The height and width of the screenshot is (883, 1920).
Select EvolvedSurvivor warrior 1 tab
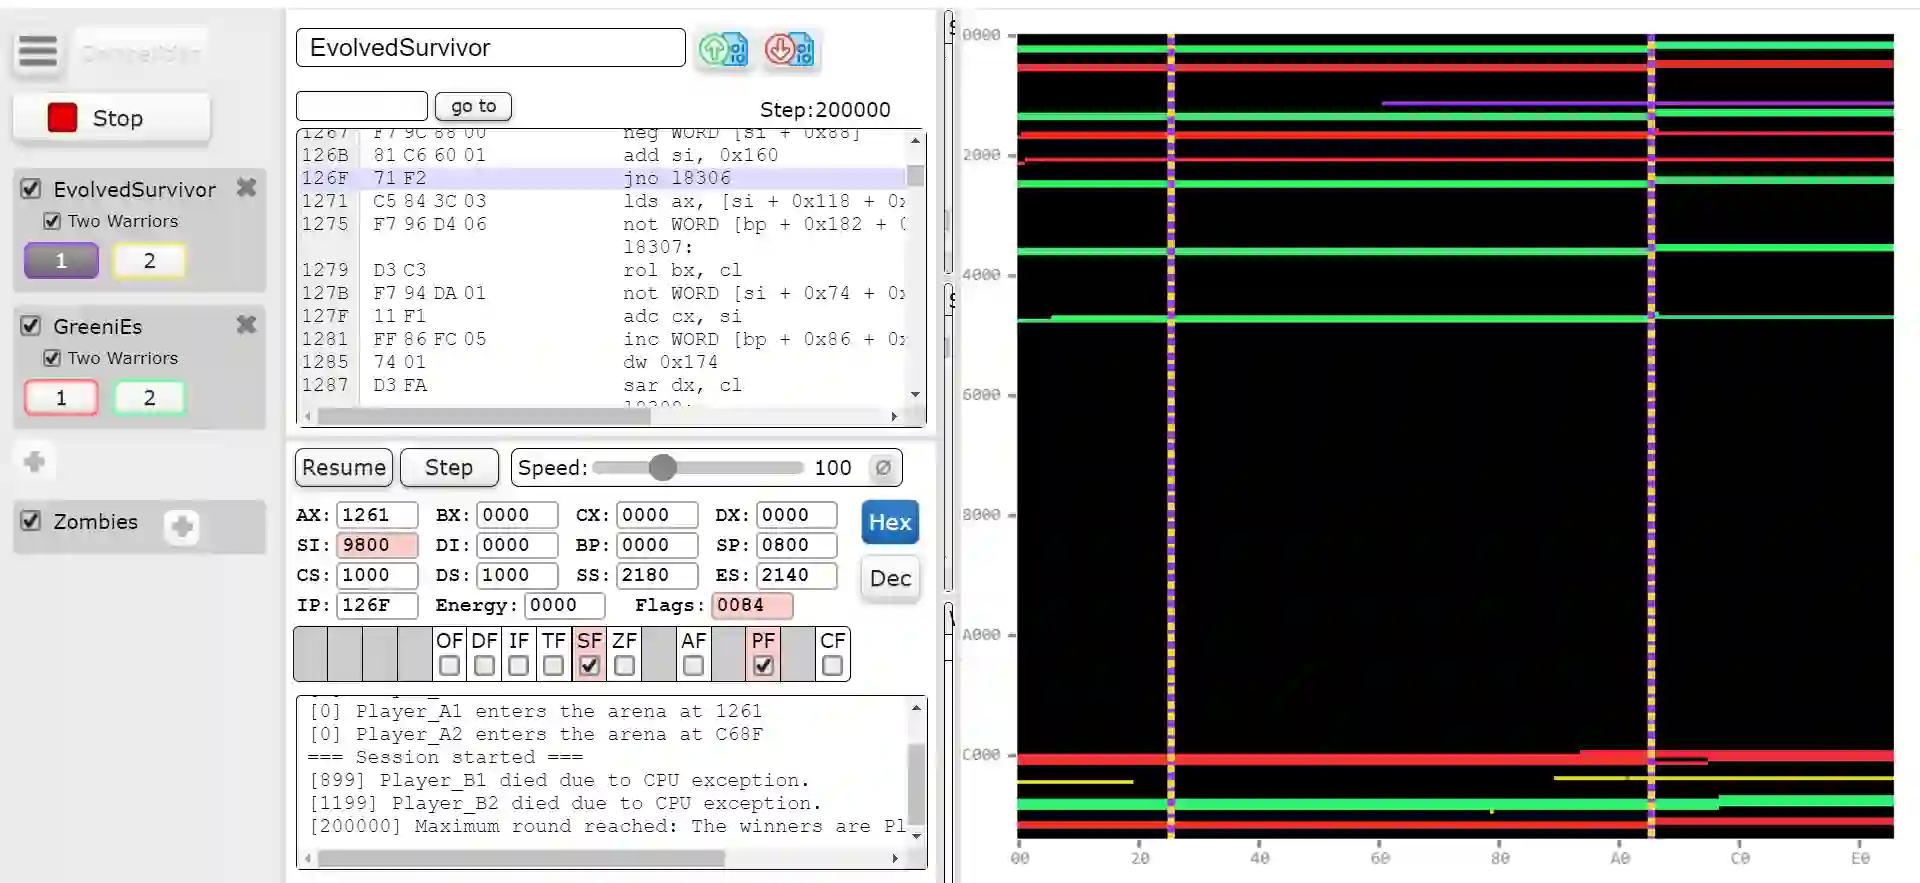tap(61, 261)
